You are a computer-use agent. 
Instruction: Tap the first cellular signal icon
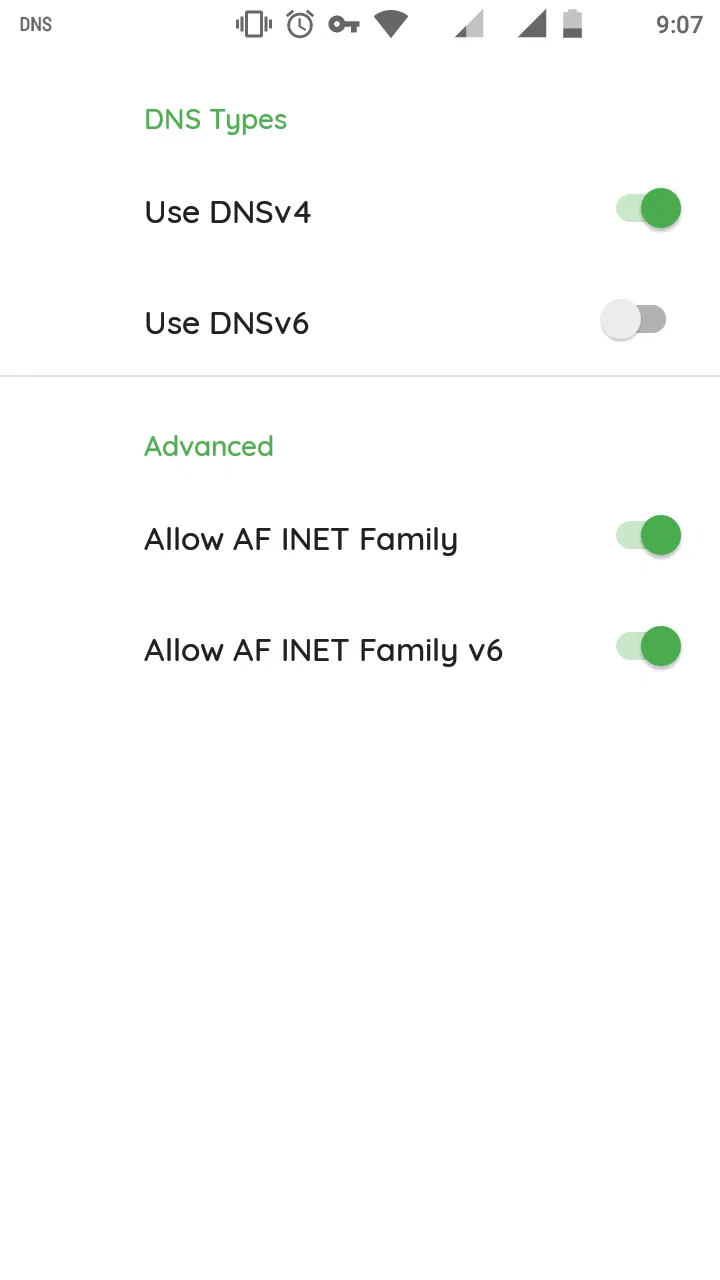pos(469,24)
